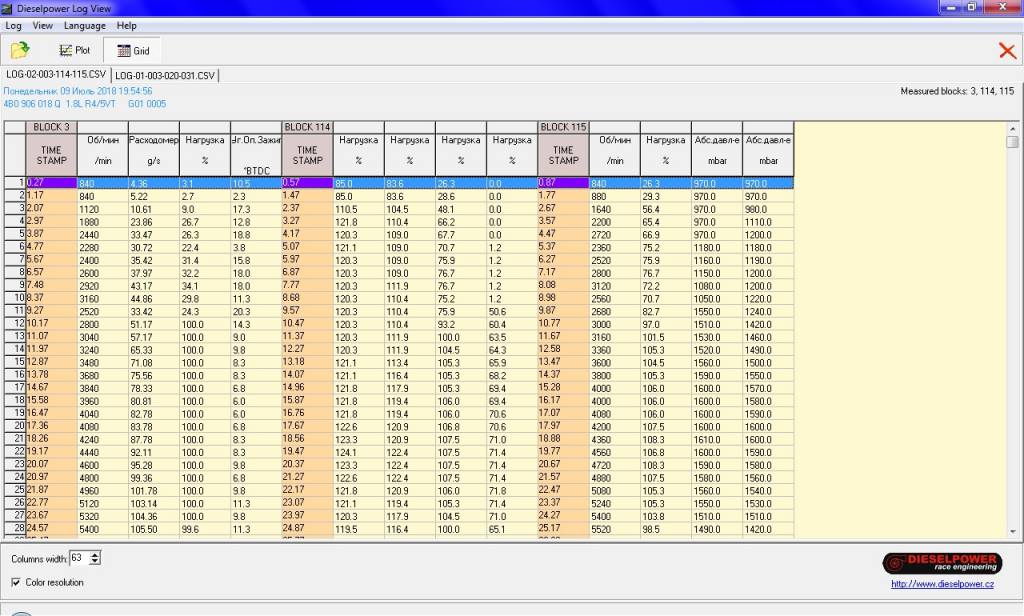Toggle the Color resolution checkbox
This screenshot has width=1024, height=616.
coord(16,582)
